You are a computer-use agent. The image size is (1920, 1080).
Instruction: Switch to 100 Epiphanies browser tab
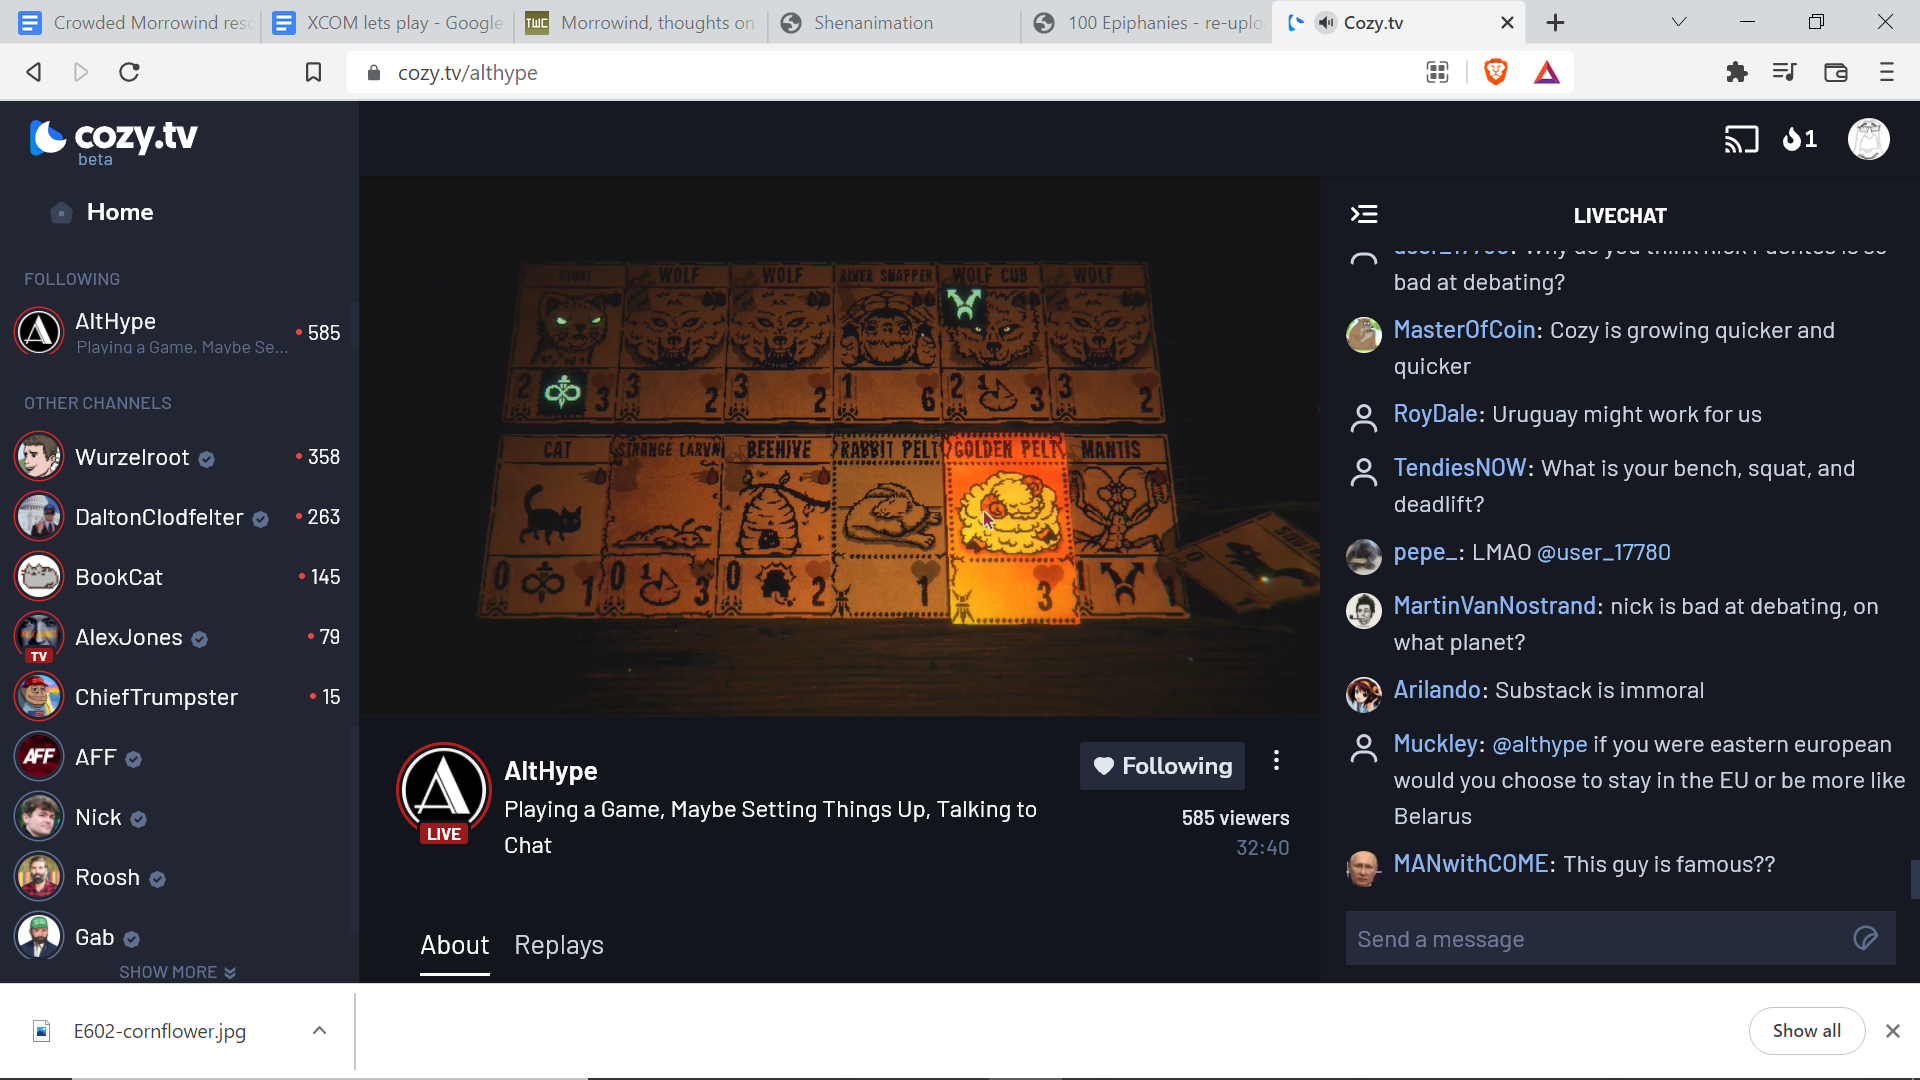(1148, 22)
